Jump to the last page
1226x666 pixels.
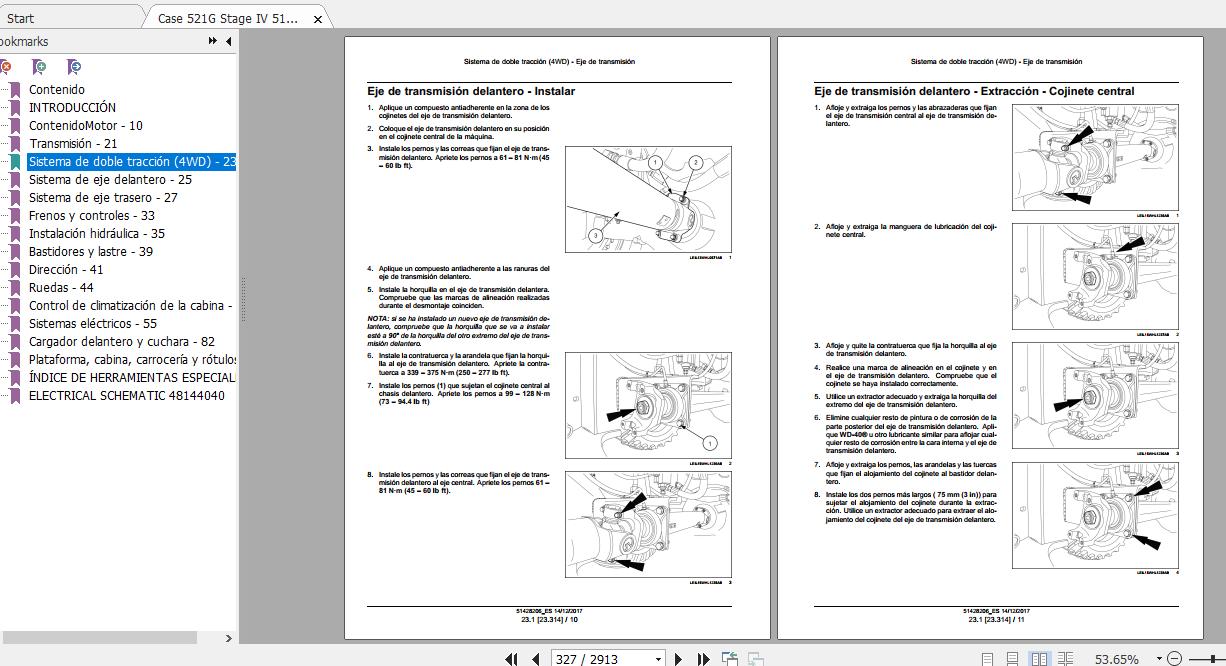click(x=703, y=659)
